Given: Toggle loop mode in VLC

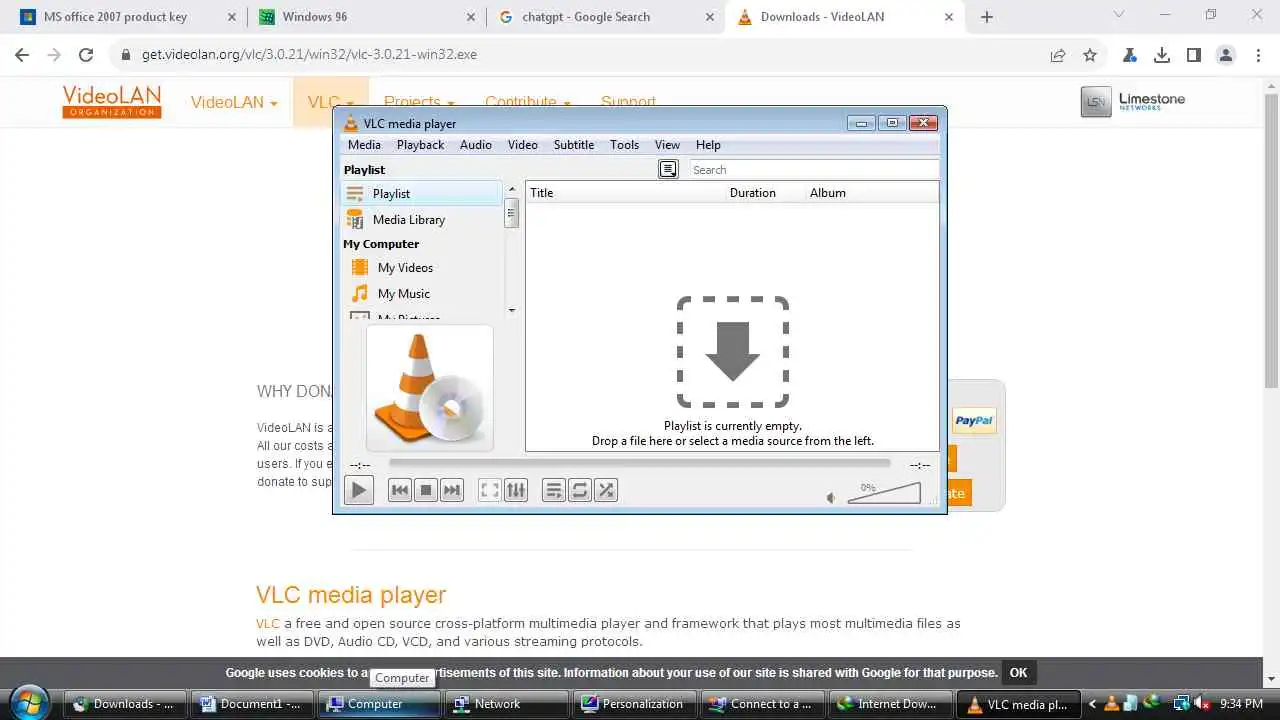Looking at the screenshot, I should click(580, 490).
